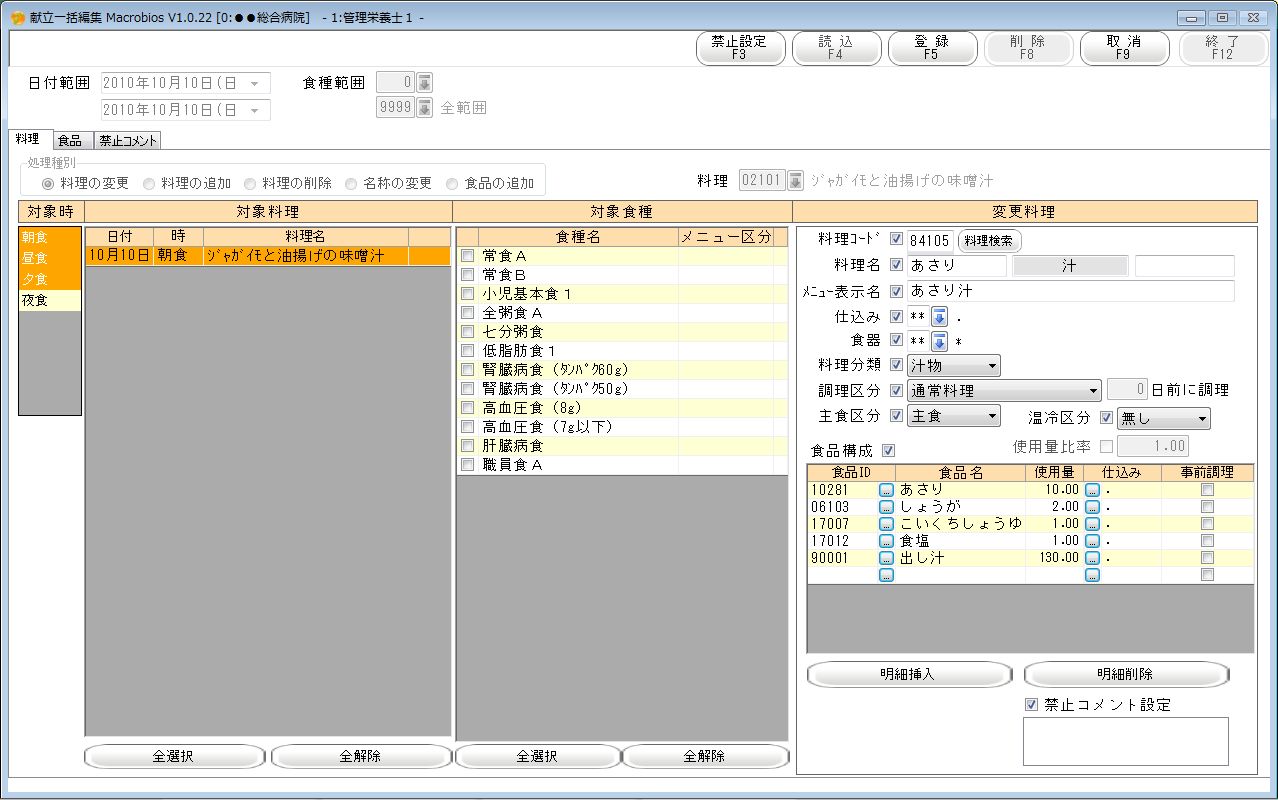The height and width of the screenshot is (800, 1278).
Task: Open 仕込み picker in the あさり row
Action: click(1092, 490)
